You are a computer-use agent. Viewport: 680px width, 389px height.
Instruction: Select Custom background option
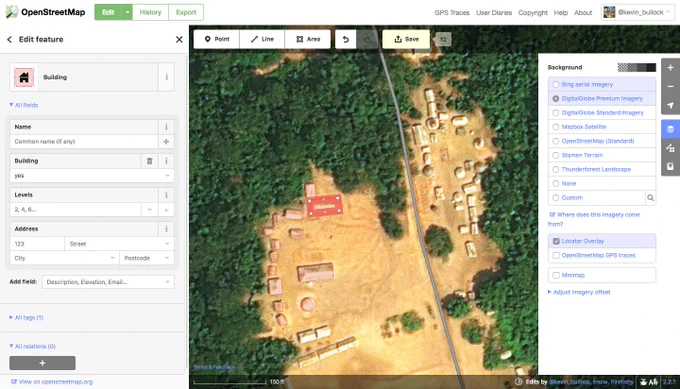pos(597,198)
